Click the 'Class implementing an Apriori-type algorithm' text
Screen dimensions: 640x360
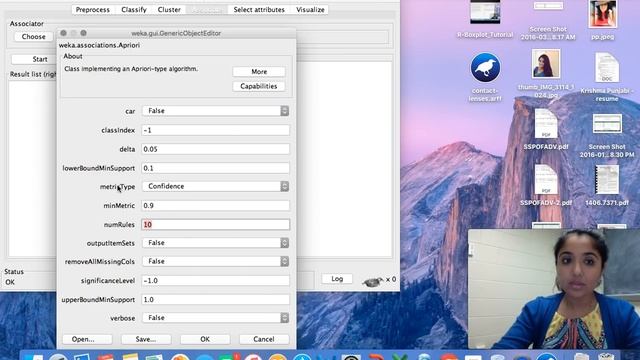[131, 69]
